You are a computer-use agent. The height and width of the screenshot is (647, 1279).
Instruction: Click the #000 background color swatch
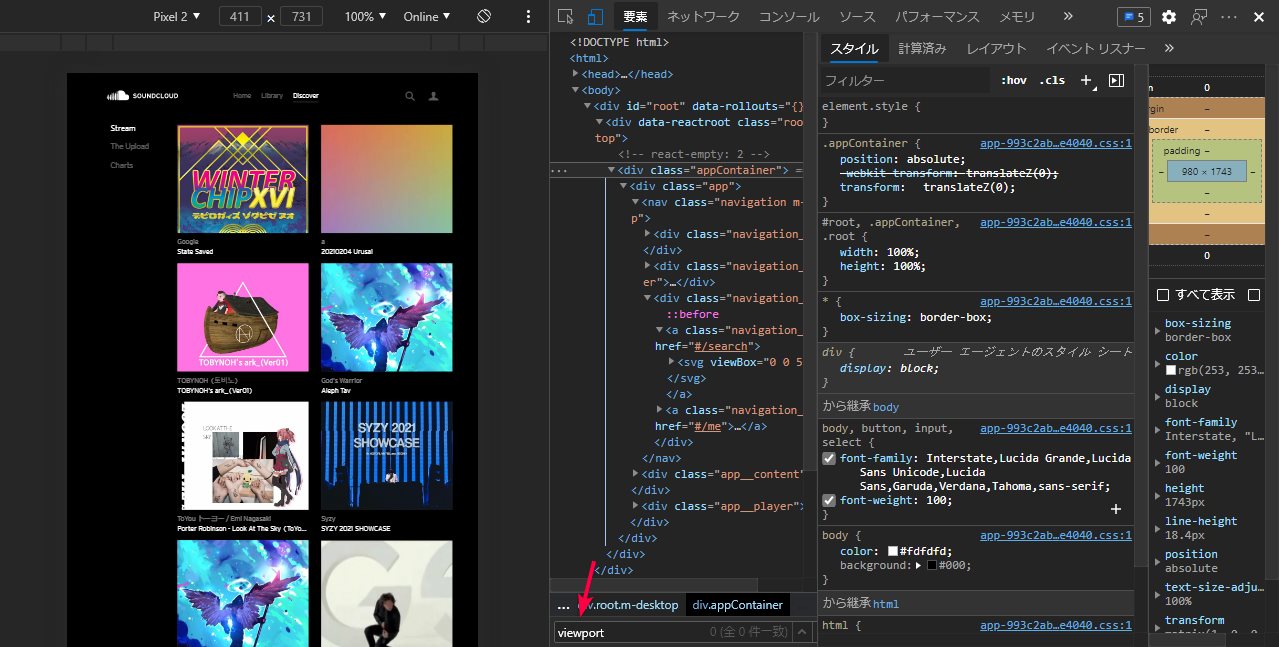click(x=932, y=565)
